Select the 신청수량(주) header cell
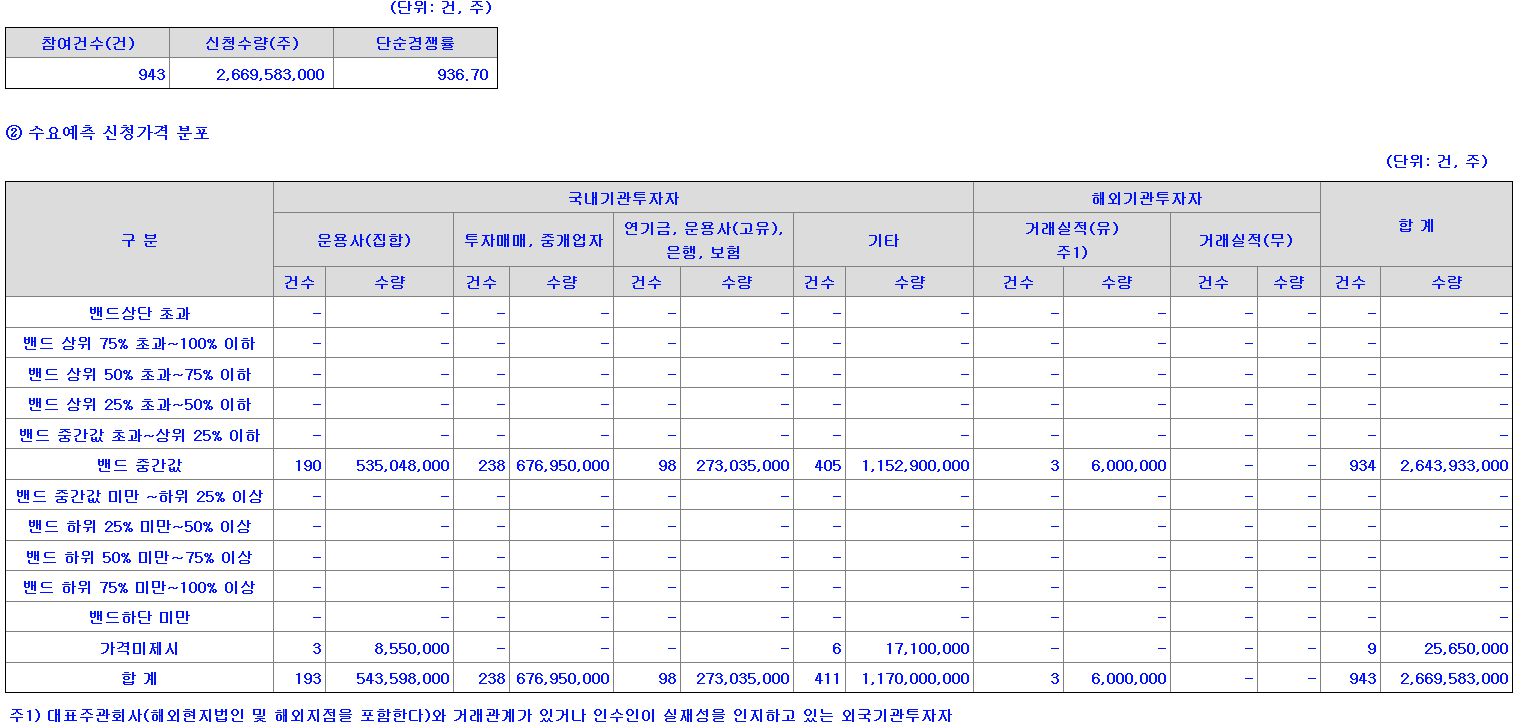This screenshot has height=728, width=1527. 251,43
